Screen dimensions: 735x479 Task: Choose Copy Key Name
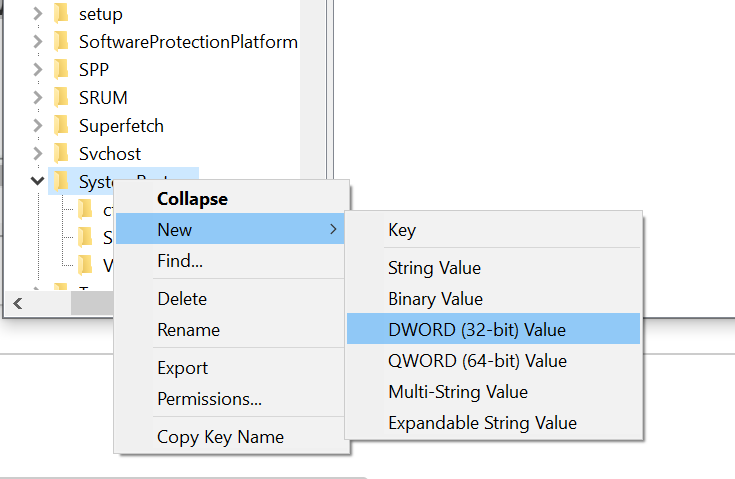click(x=220, y=437)
